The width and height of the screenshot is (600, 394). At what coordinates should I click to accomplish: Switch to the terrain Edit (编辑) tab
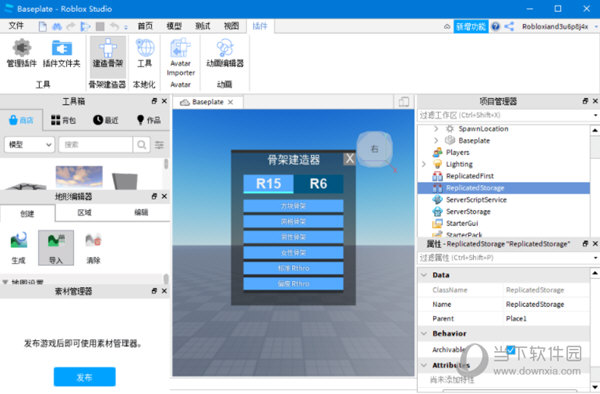(141, 212)
